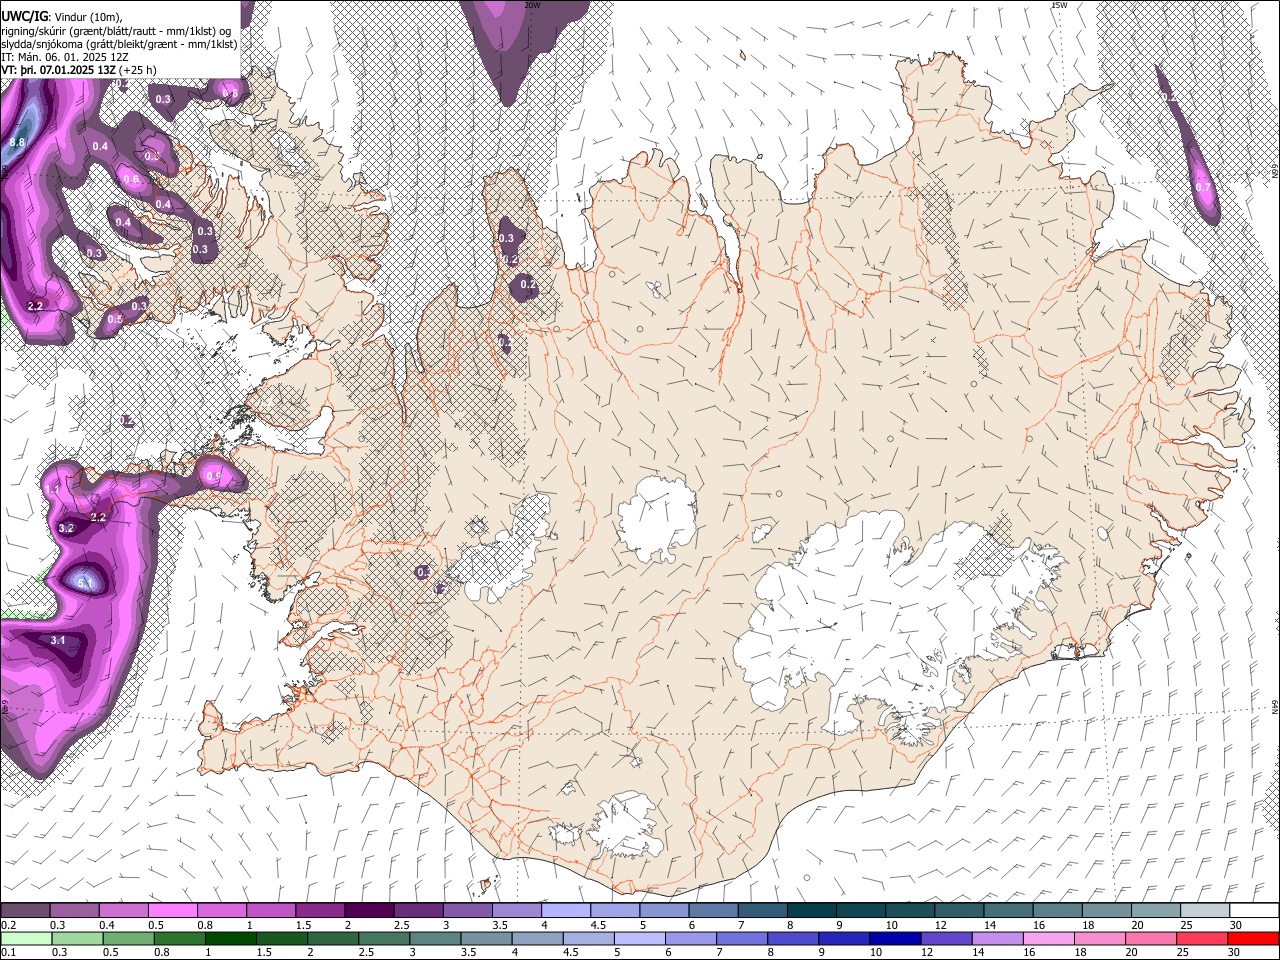Click the 'slydda/snjókoma' legend description line
This screenshot has height=960, width=1280.
click(119, 44)
